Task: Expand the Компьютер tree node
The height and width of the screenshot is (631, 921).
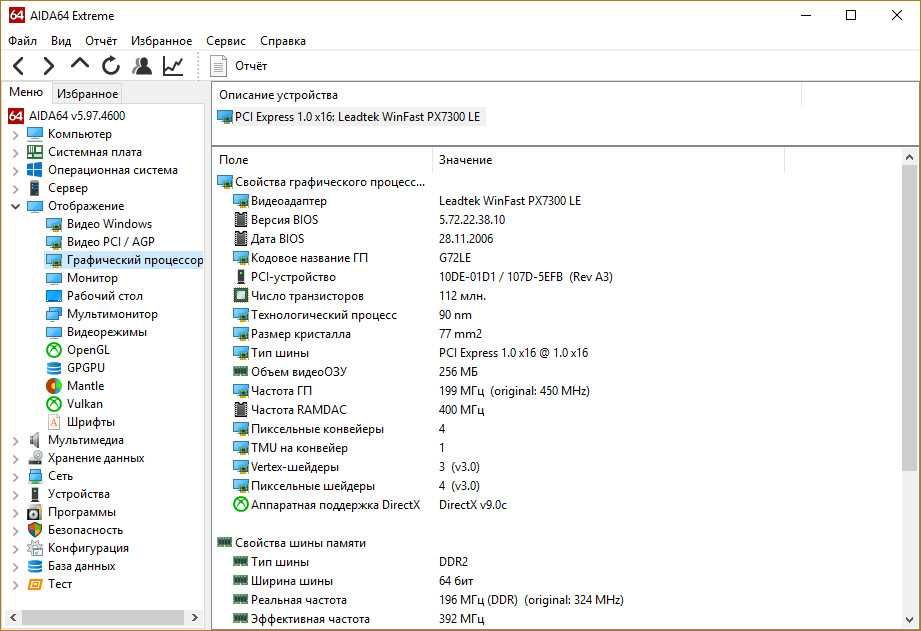Action: click(x=16, y=135)
